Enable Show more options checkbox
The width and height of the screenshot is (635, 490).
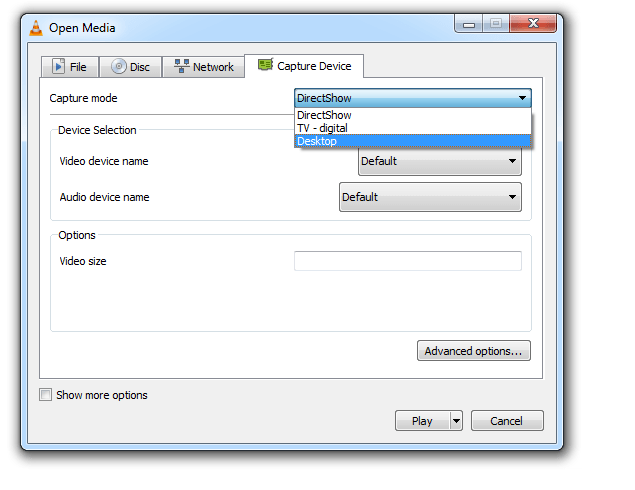pyautogui.click(x=46, y=395)
